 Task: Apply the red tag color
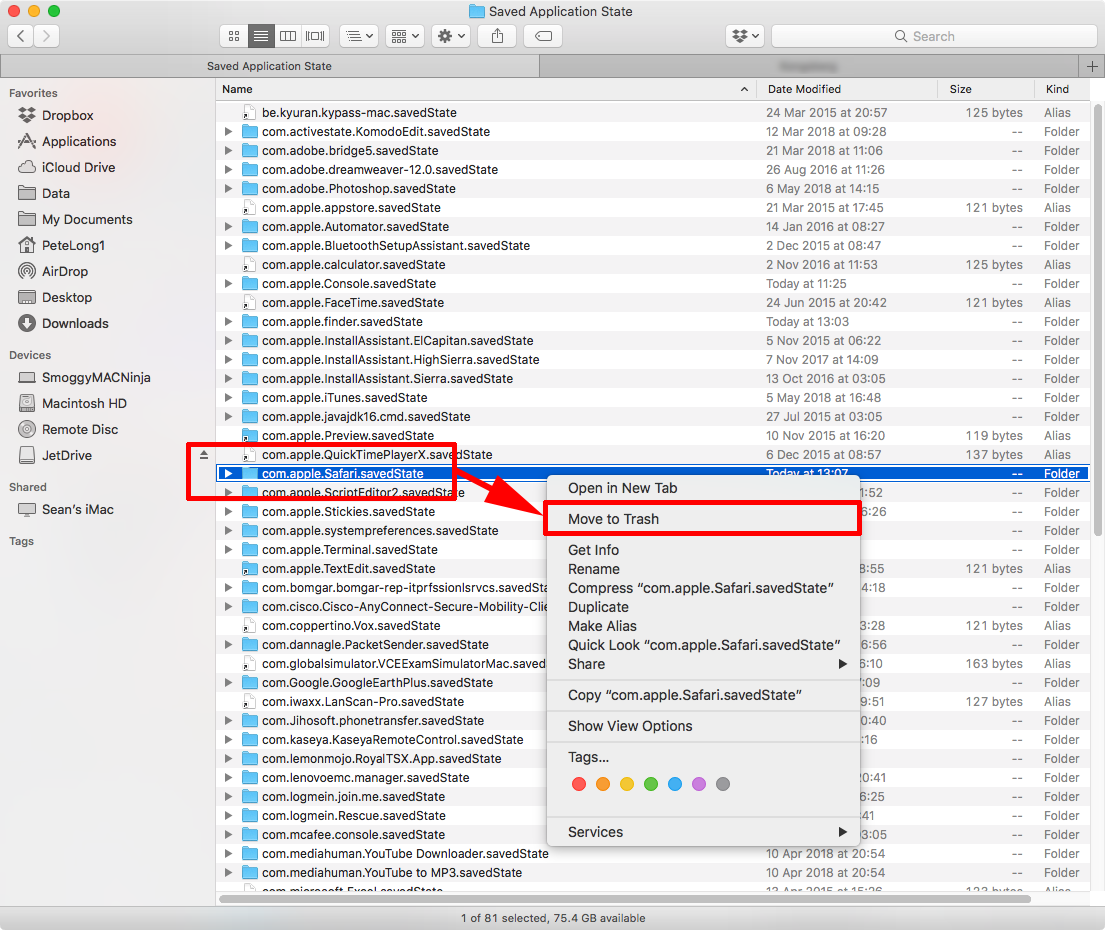point(579,784)
